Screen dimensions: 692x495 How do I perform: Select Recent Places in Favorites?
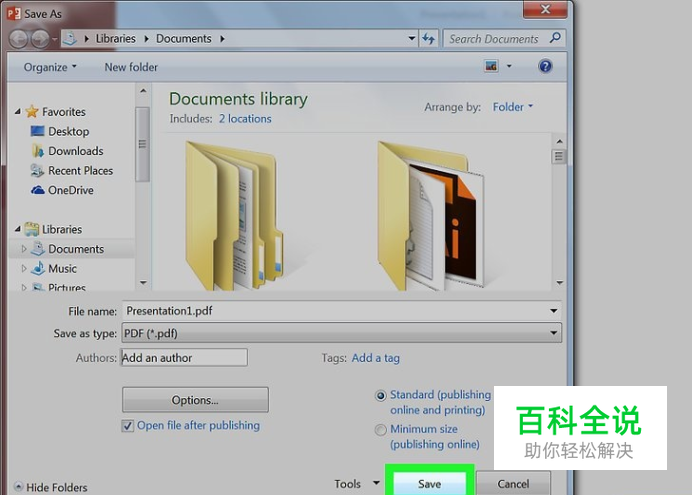(80, 170)
